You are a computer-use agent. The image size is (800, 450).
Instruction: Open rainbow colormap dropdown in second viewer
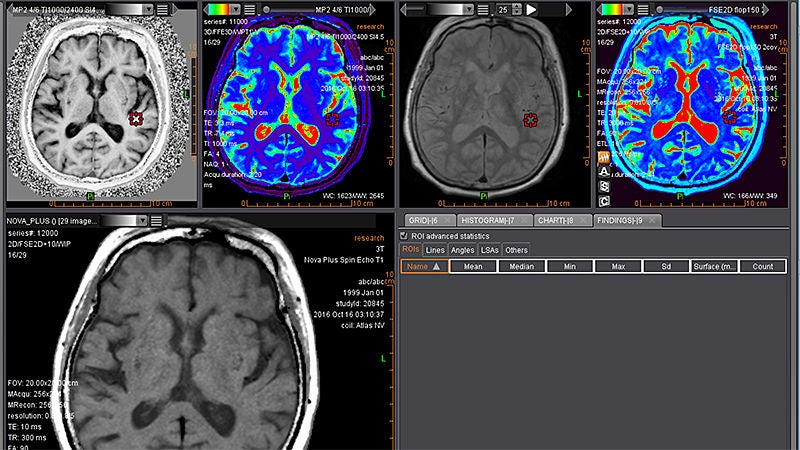[x=235, y=9]
